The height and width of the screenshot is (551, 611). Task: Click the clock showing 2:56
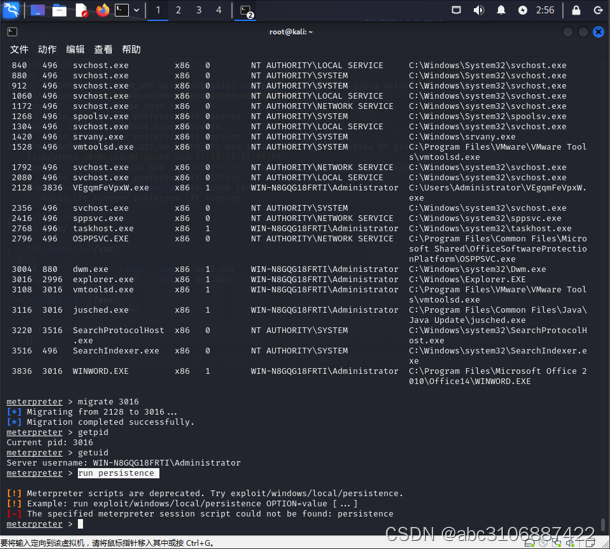(x=545, y=10)
